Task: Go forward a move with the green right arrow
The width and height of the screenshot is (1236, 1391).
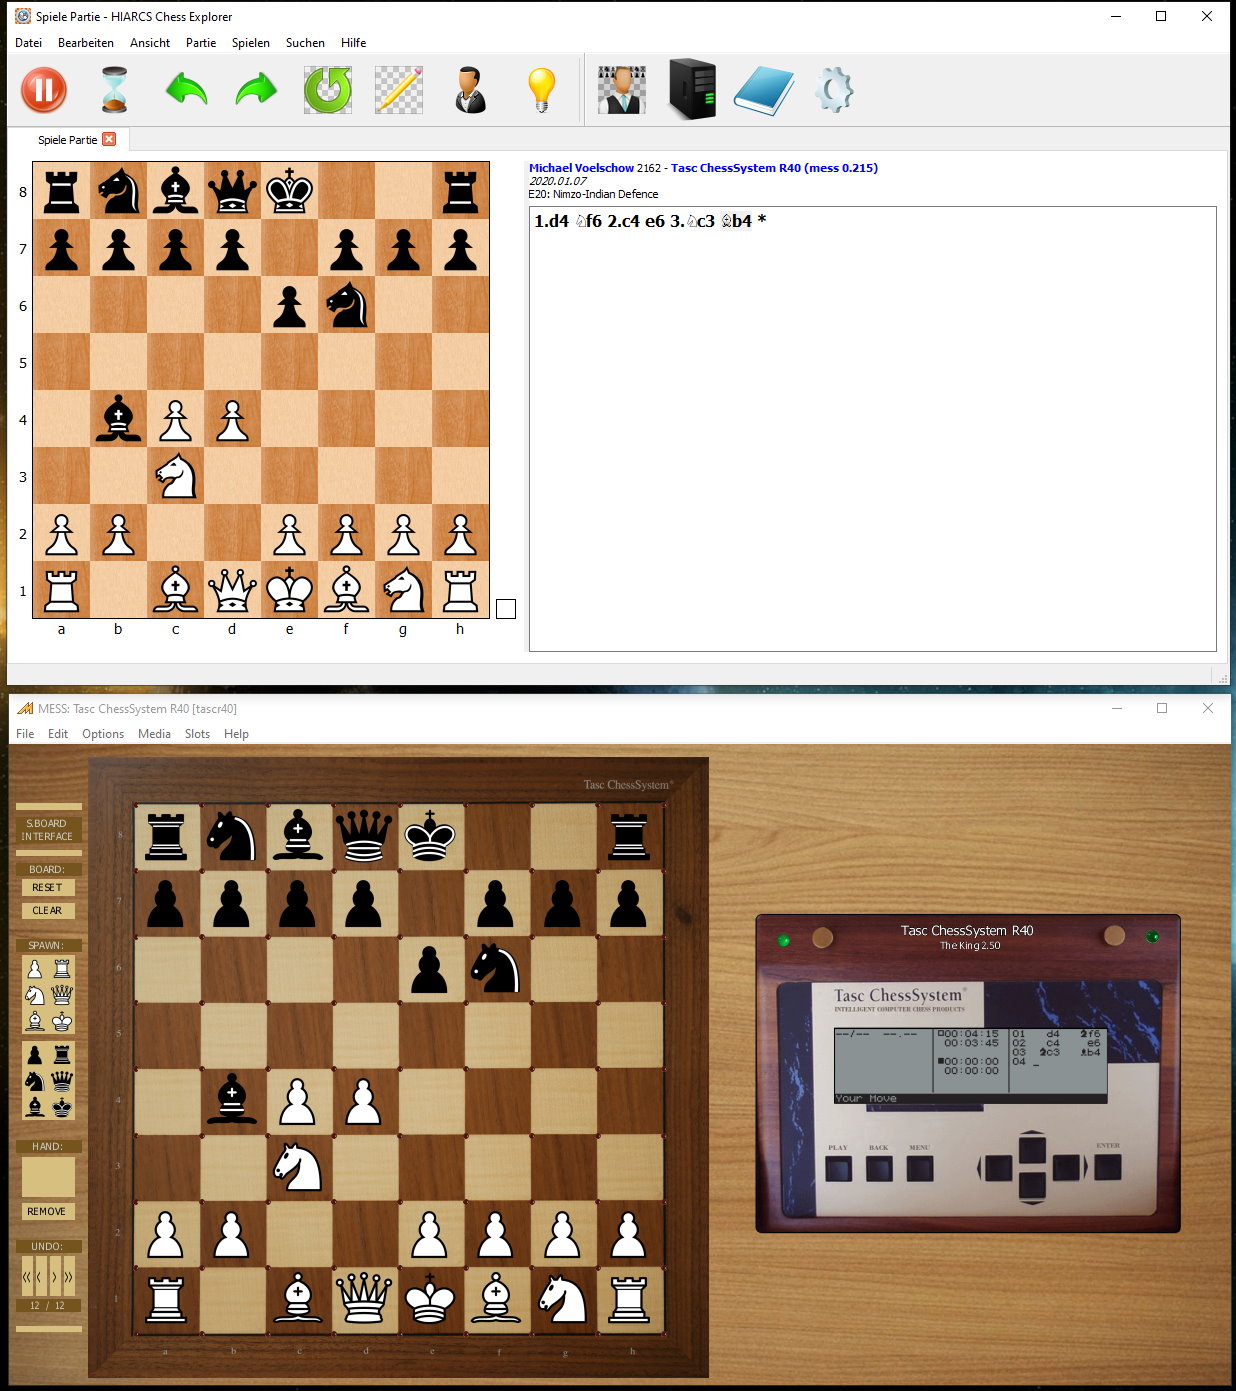Action: click(x=256, y=91)
